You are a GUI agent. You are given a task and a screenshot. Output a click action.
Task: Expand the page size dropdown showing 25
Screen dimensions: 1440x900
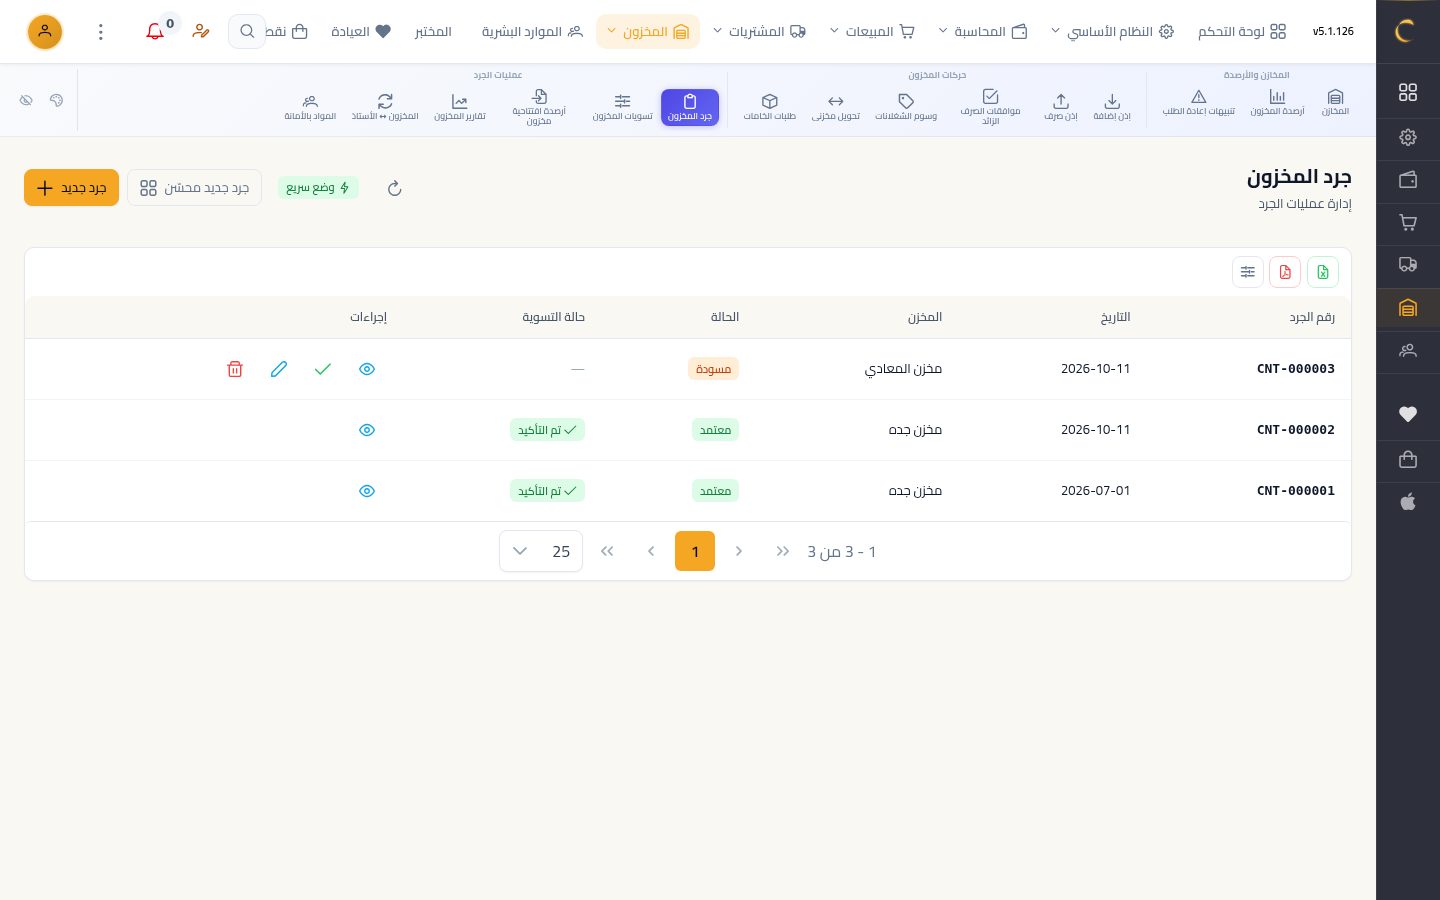[541, 551]
